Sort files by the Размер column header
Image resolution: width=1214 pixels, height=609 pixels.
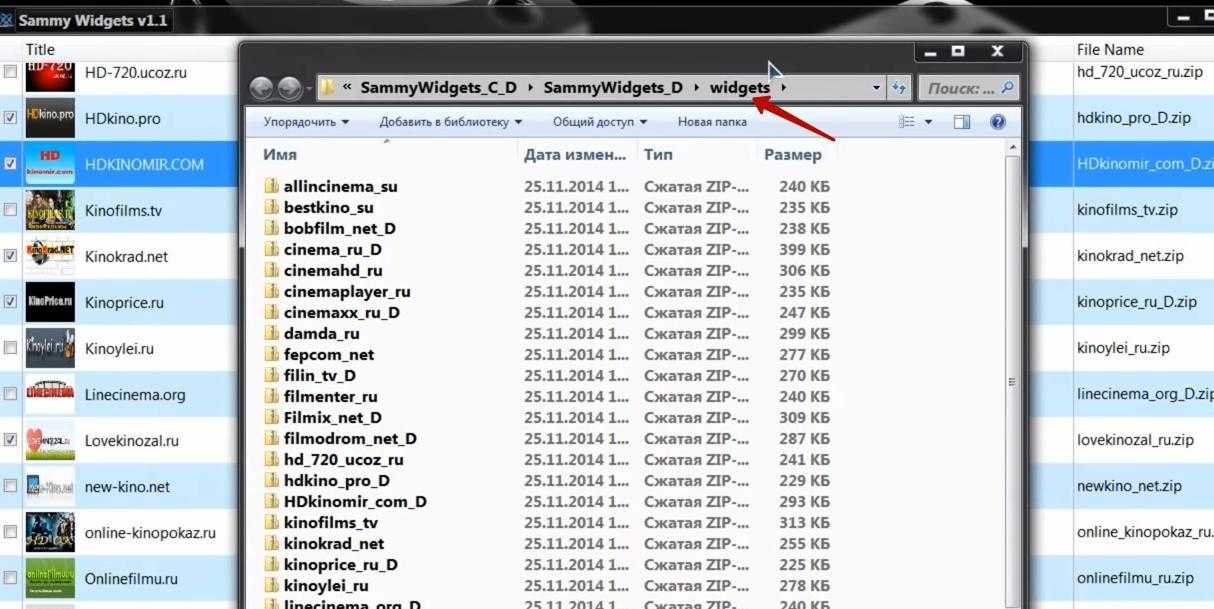tap(793, 155)
